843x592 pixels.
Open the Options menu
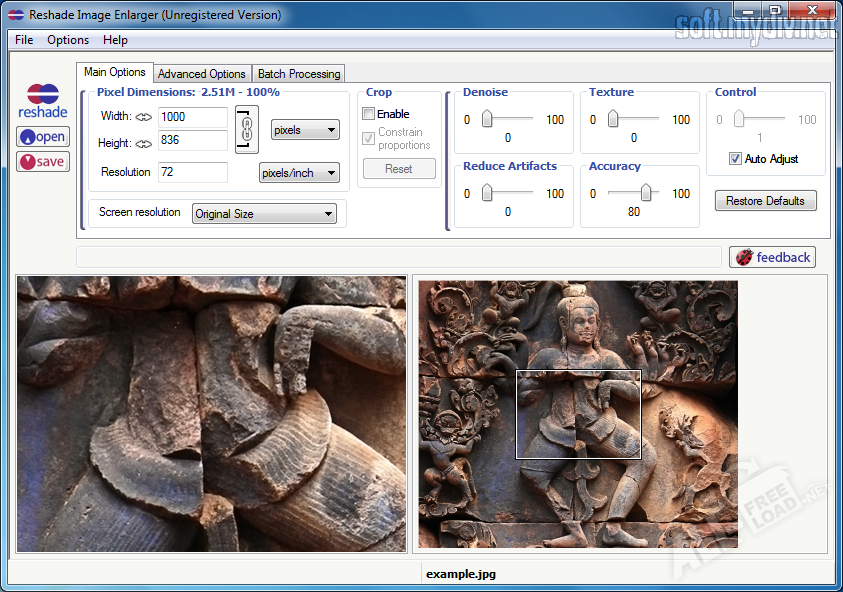pyautogui.click(x=68, y=40)
